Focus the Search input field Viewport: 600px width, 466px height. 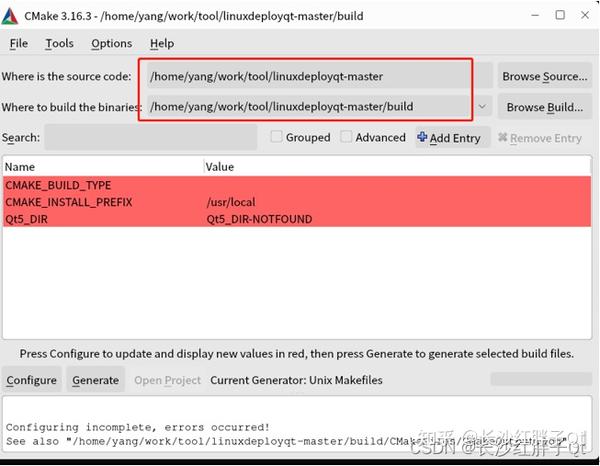pos(151,137)
